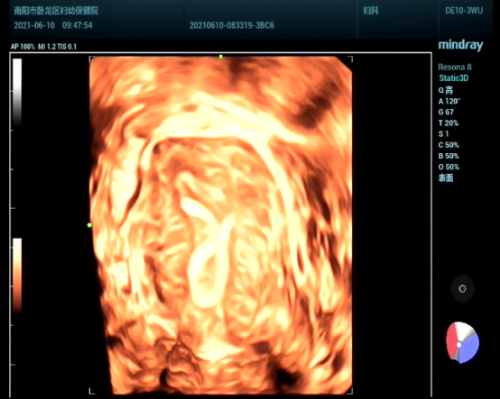This screenshot has width=500, height=399.
Task: Click the 3D orientation fan indicator
Action: pyautogui.click(x=462, y=342)
